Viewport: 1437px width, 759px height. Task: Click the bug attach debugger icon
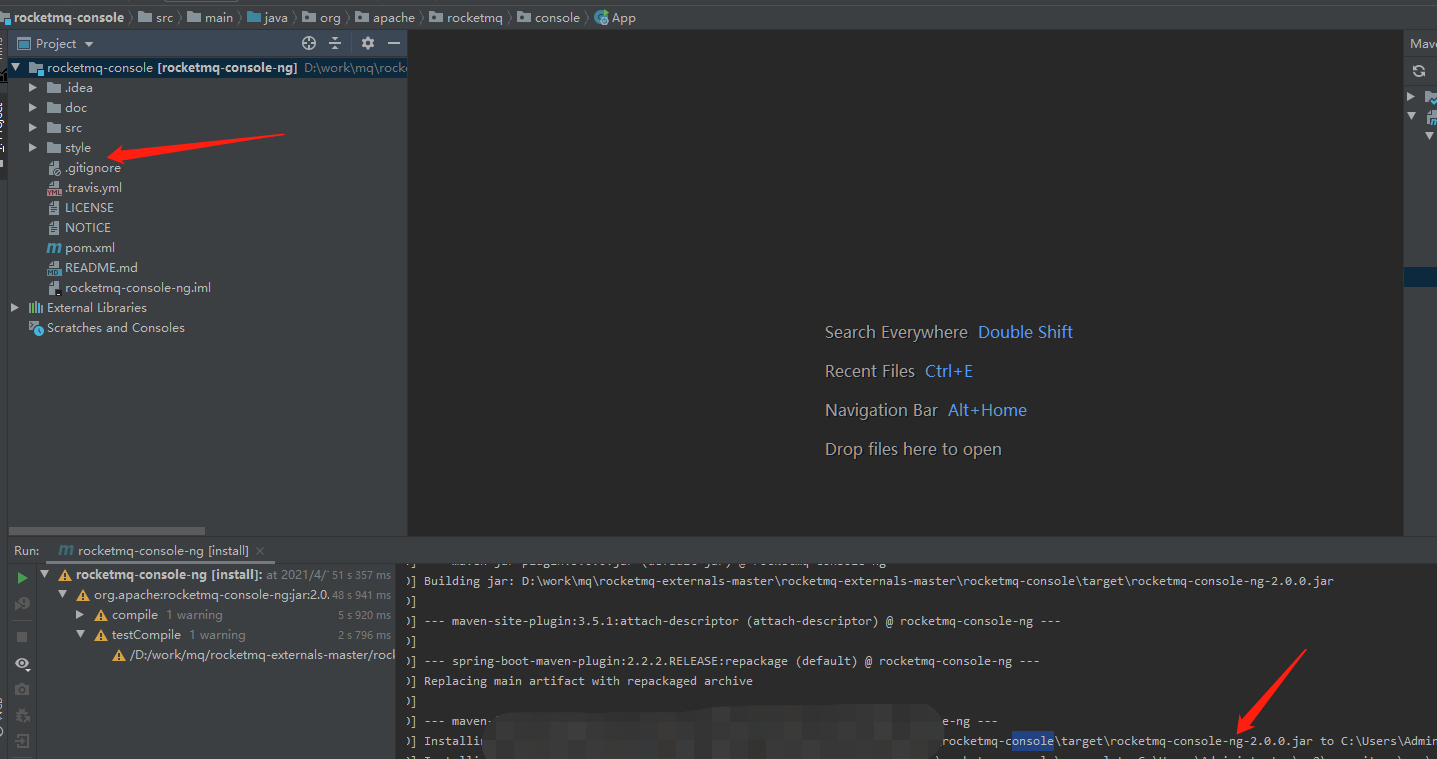pos(22,715)
